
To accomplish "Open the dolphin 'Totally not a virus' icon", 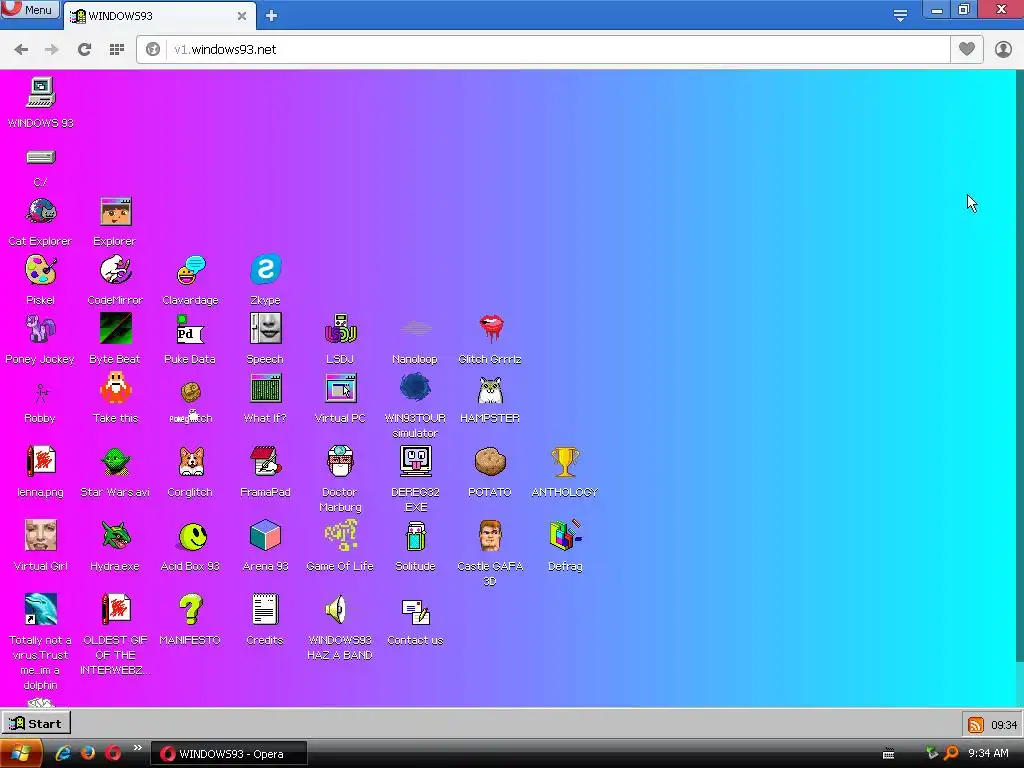I will coord(40,609).
